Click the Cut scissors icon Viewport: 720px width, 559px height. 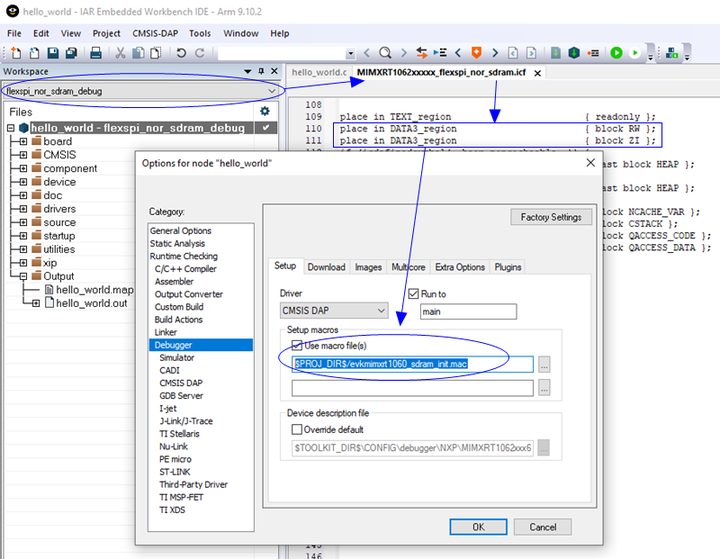(120, 52)
